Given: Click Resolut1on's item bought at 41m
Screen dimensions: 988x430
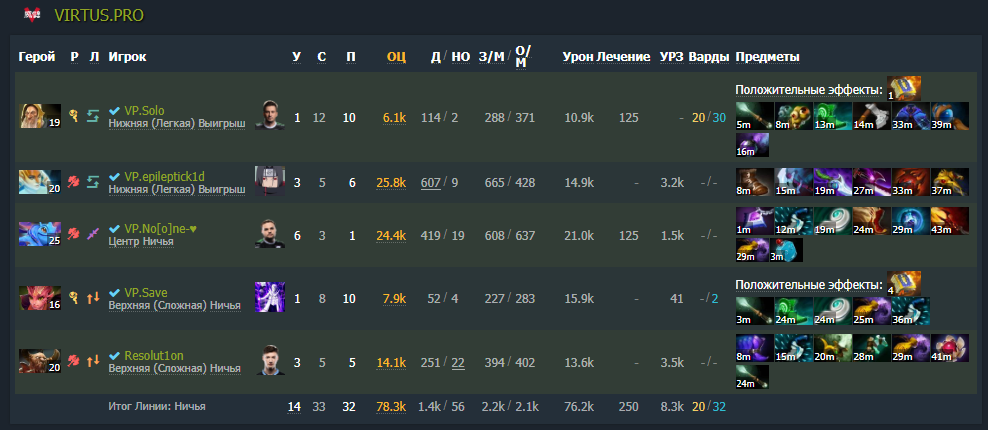Looking at the screenshot, I should (948, 348).
